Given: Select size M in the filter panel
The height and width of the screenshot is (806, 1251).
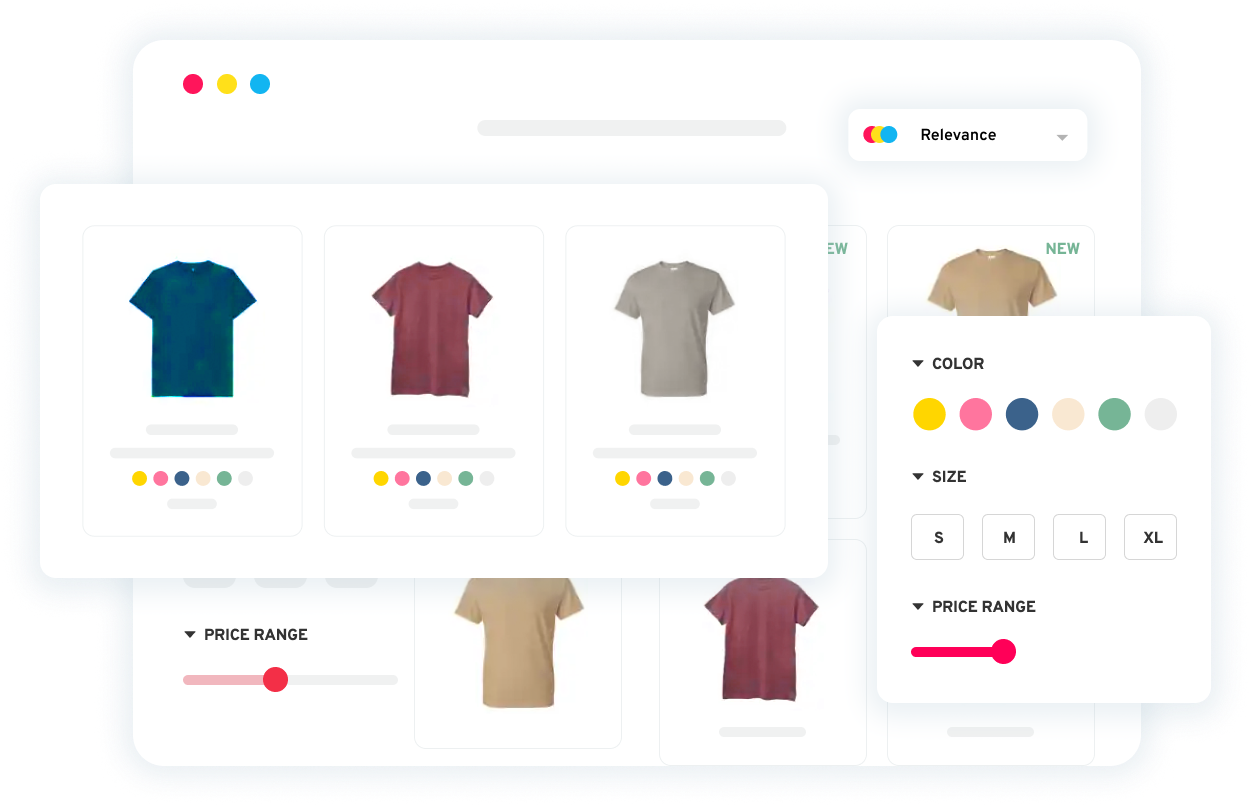Looking at the screenshot, I should [1008, 537].
